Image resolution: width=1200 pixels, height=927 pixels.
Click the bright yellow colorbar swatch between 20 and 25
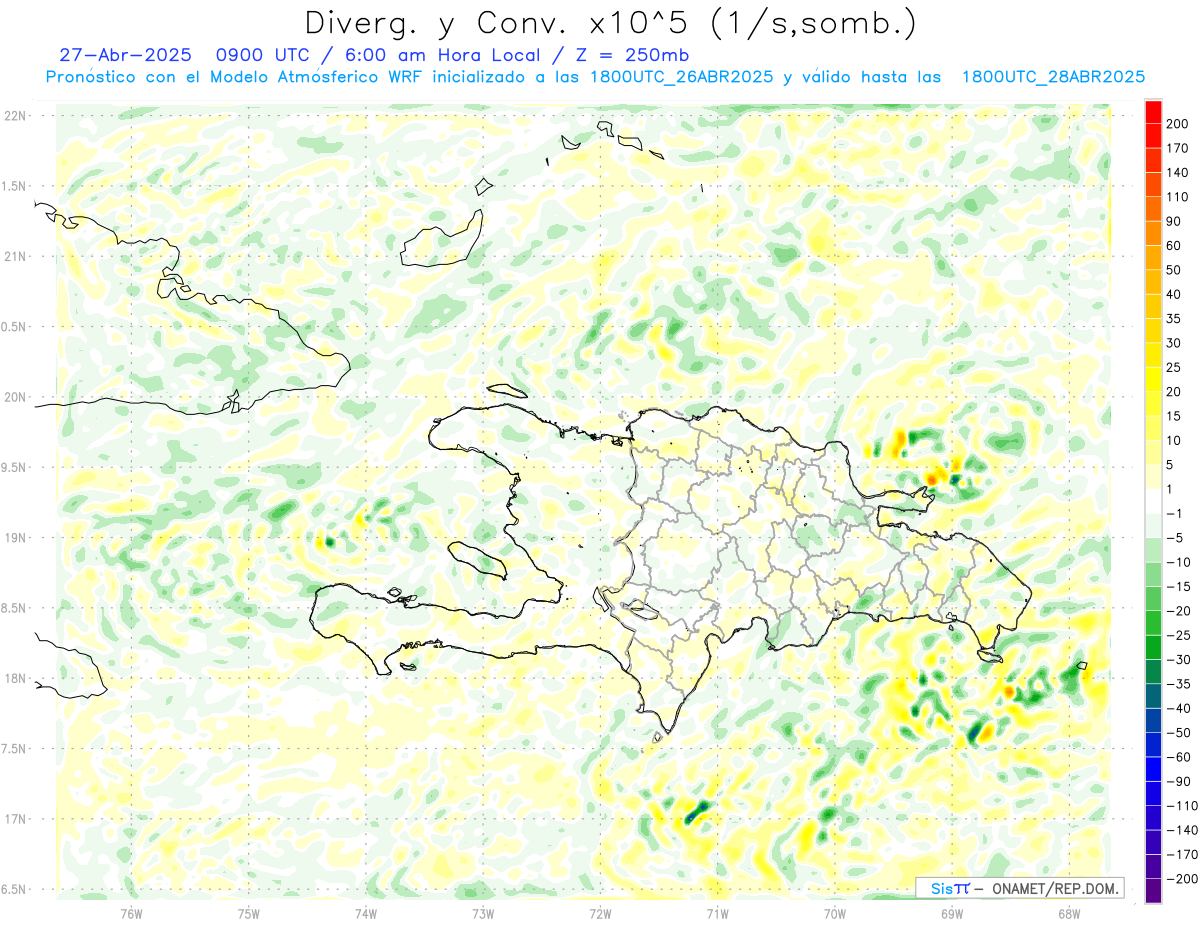tap(1154, 380)
